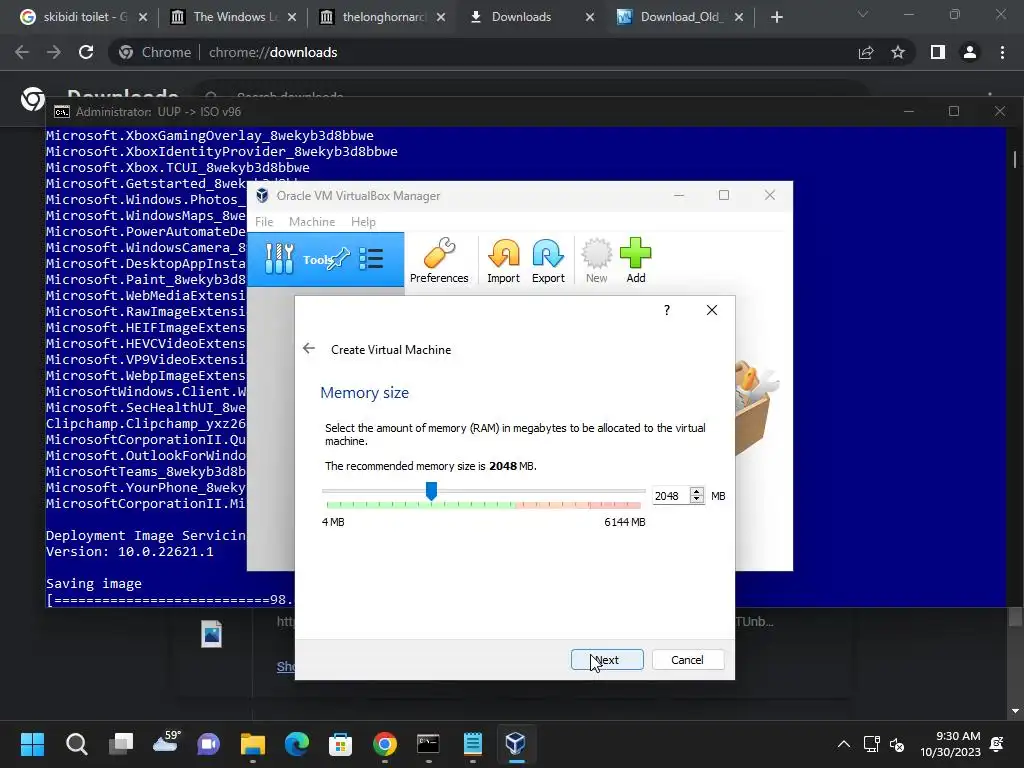Decrease memory with spinner down arrow
Screen dimensions: 1024x768
(x=697, y=500)
